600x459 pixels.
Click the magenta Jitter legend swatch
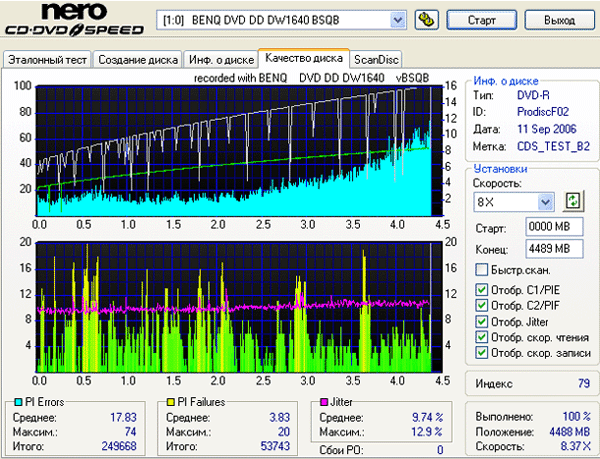click(x=324, y=401)
